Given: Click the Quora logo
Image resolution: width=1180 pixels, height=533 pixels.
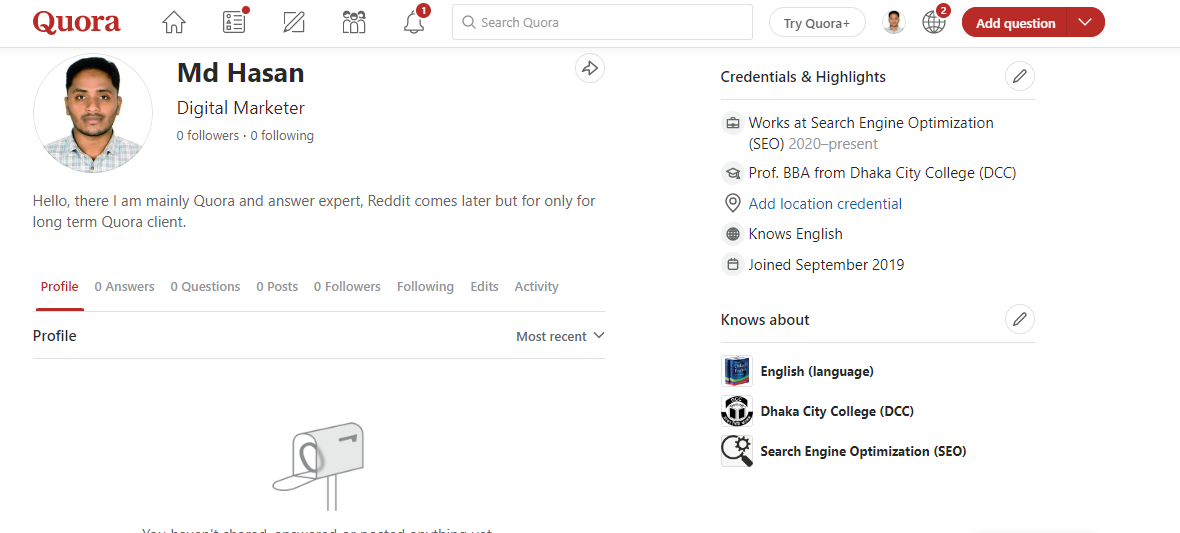Looking at the screenshot, I should point(76,23).
